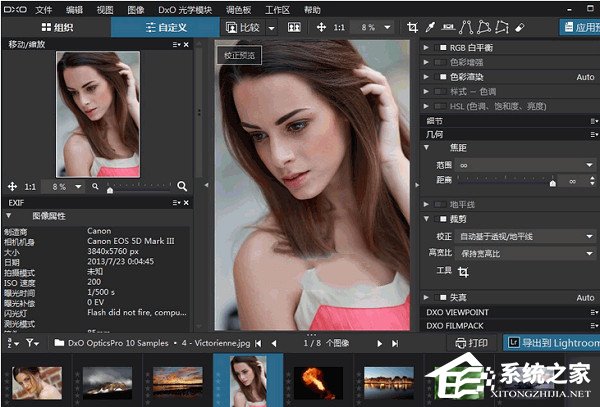600x407 pixels.
Task: Click the 导出到 Lightroom button
Action: click(552, 343)
